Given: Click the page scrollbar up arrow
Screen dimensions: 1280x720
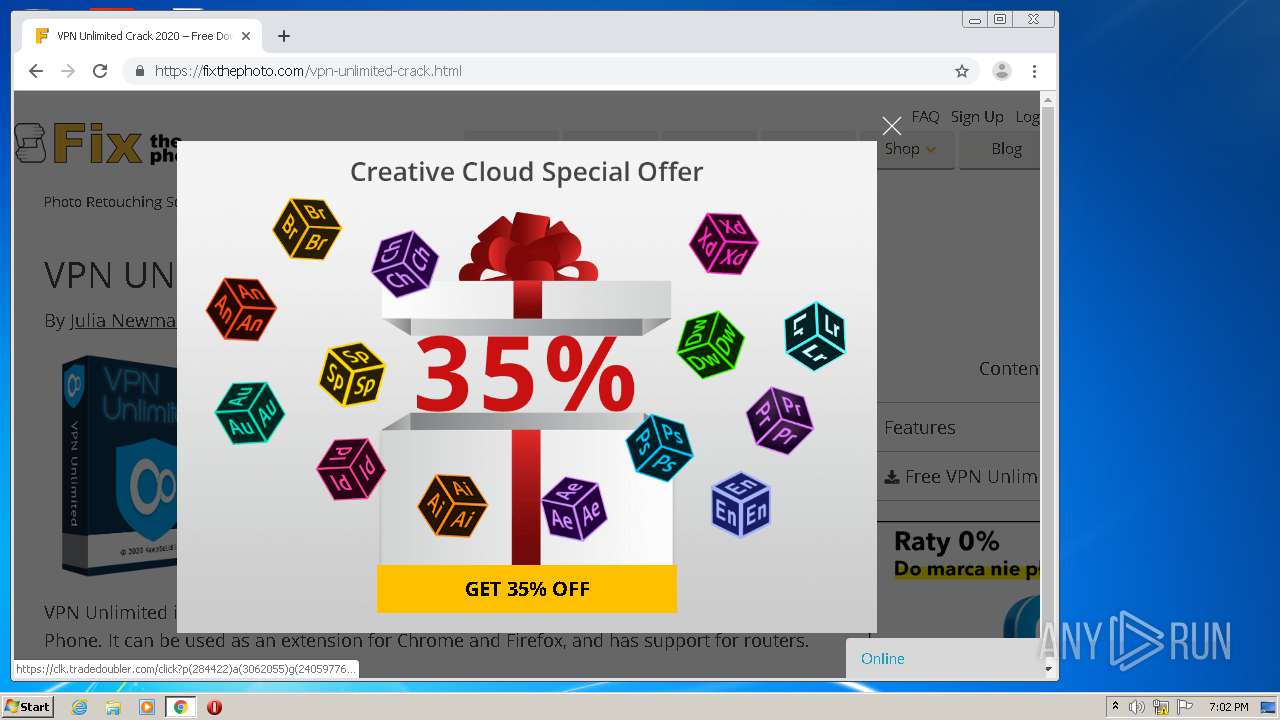Looking at the screenshot, I should (x=1048, y=100).
